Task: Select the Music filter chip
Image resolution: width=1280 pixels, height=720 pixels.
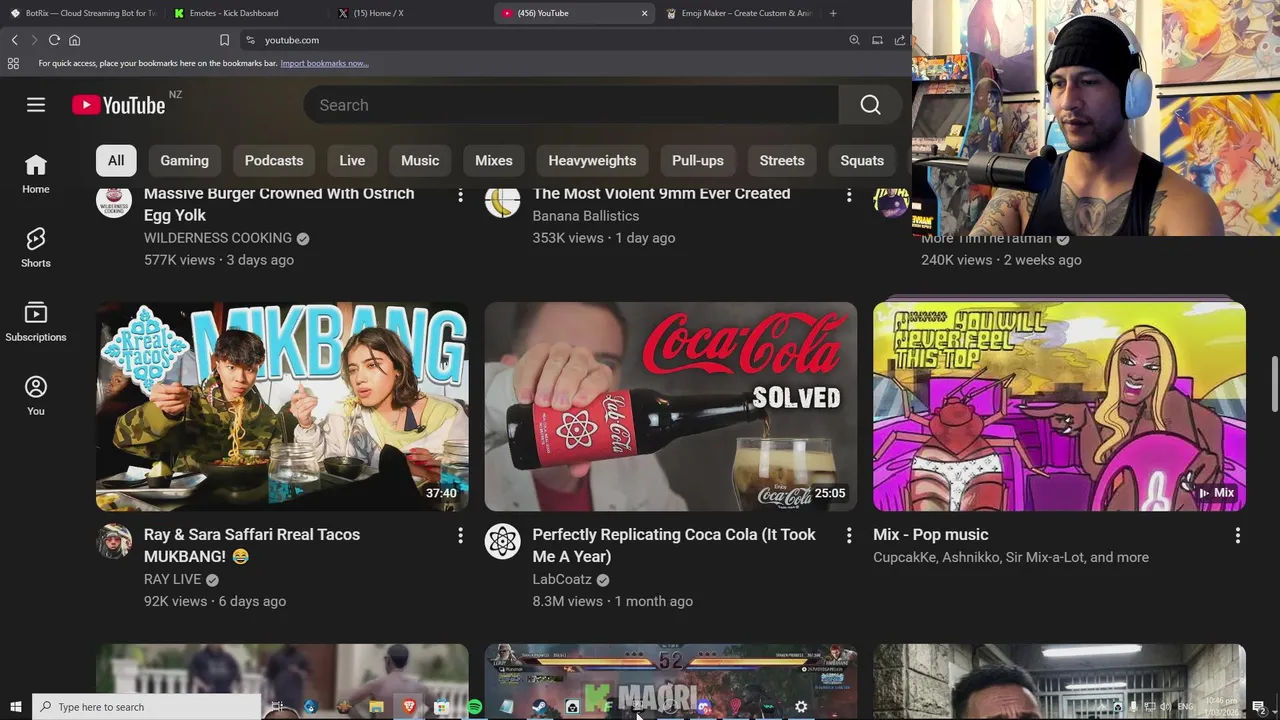Action: pos(420,160)
